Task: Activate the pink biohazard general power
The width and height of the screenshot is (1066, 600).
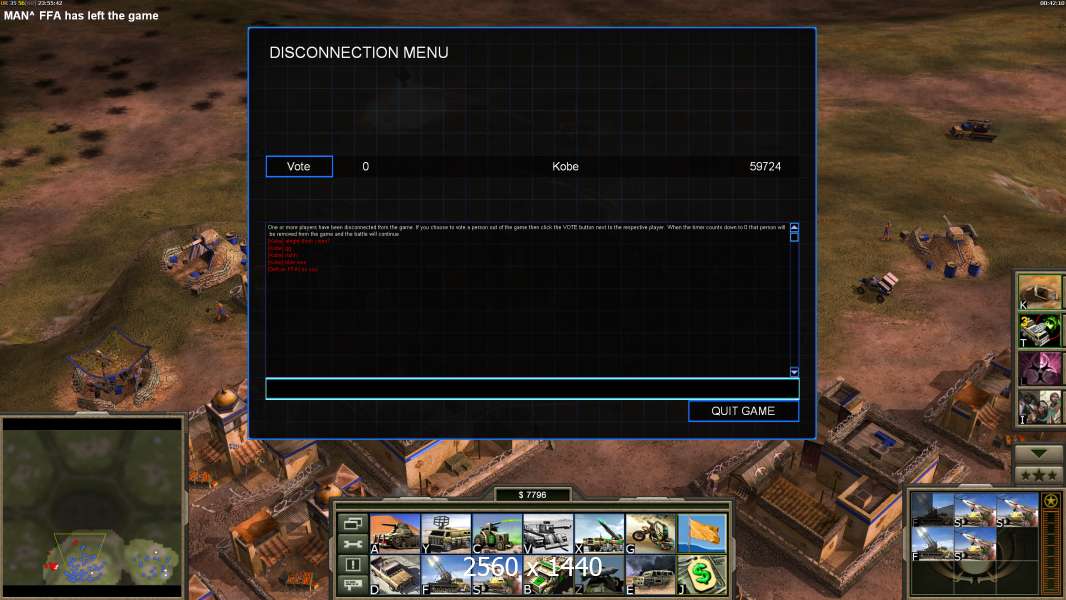Action: point(1040,368)
